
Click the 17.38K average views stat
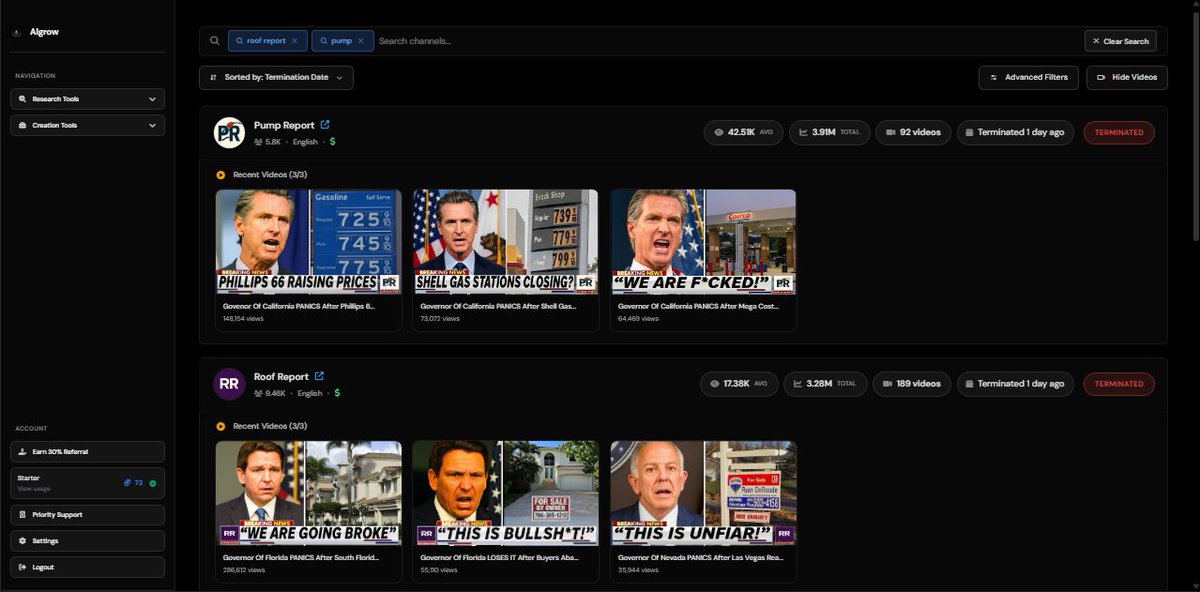(738, 384)
